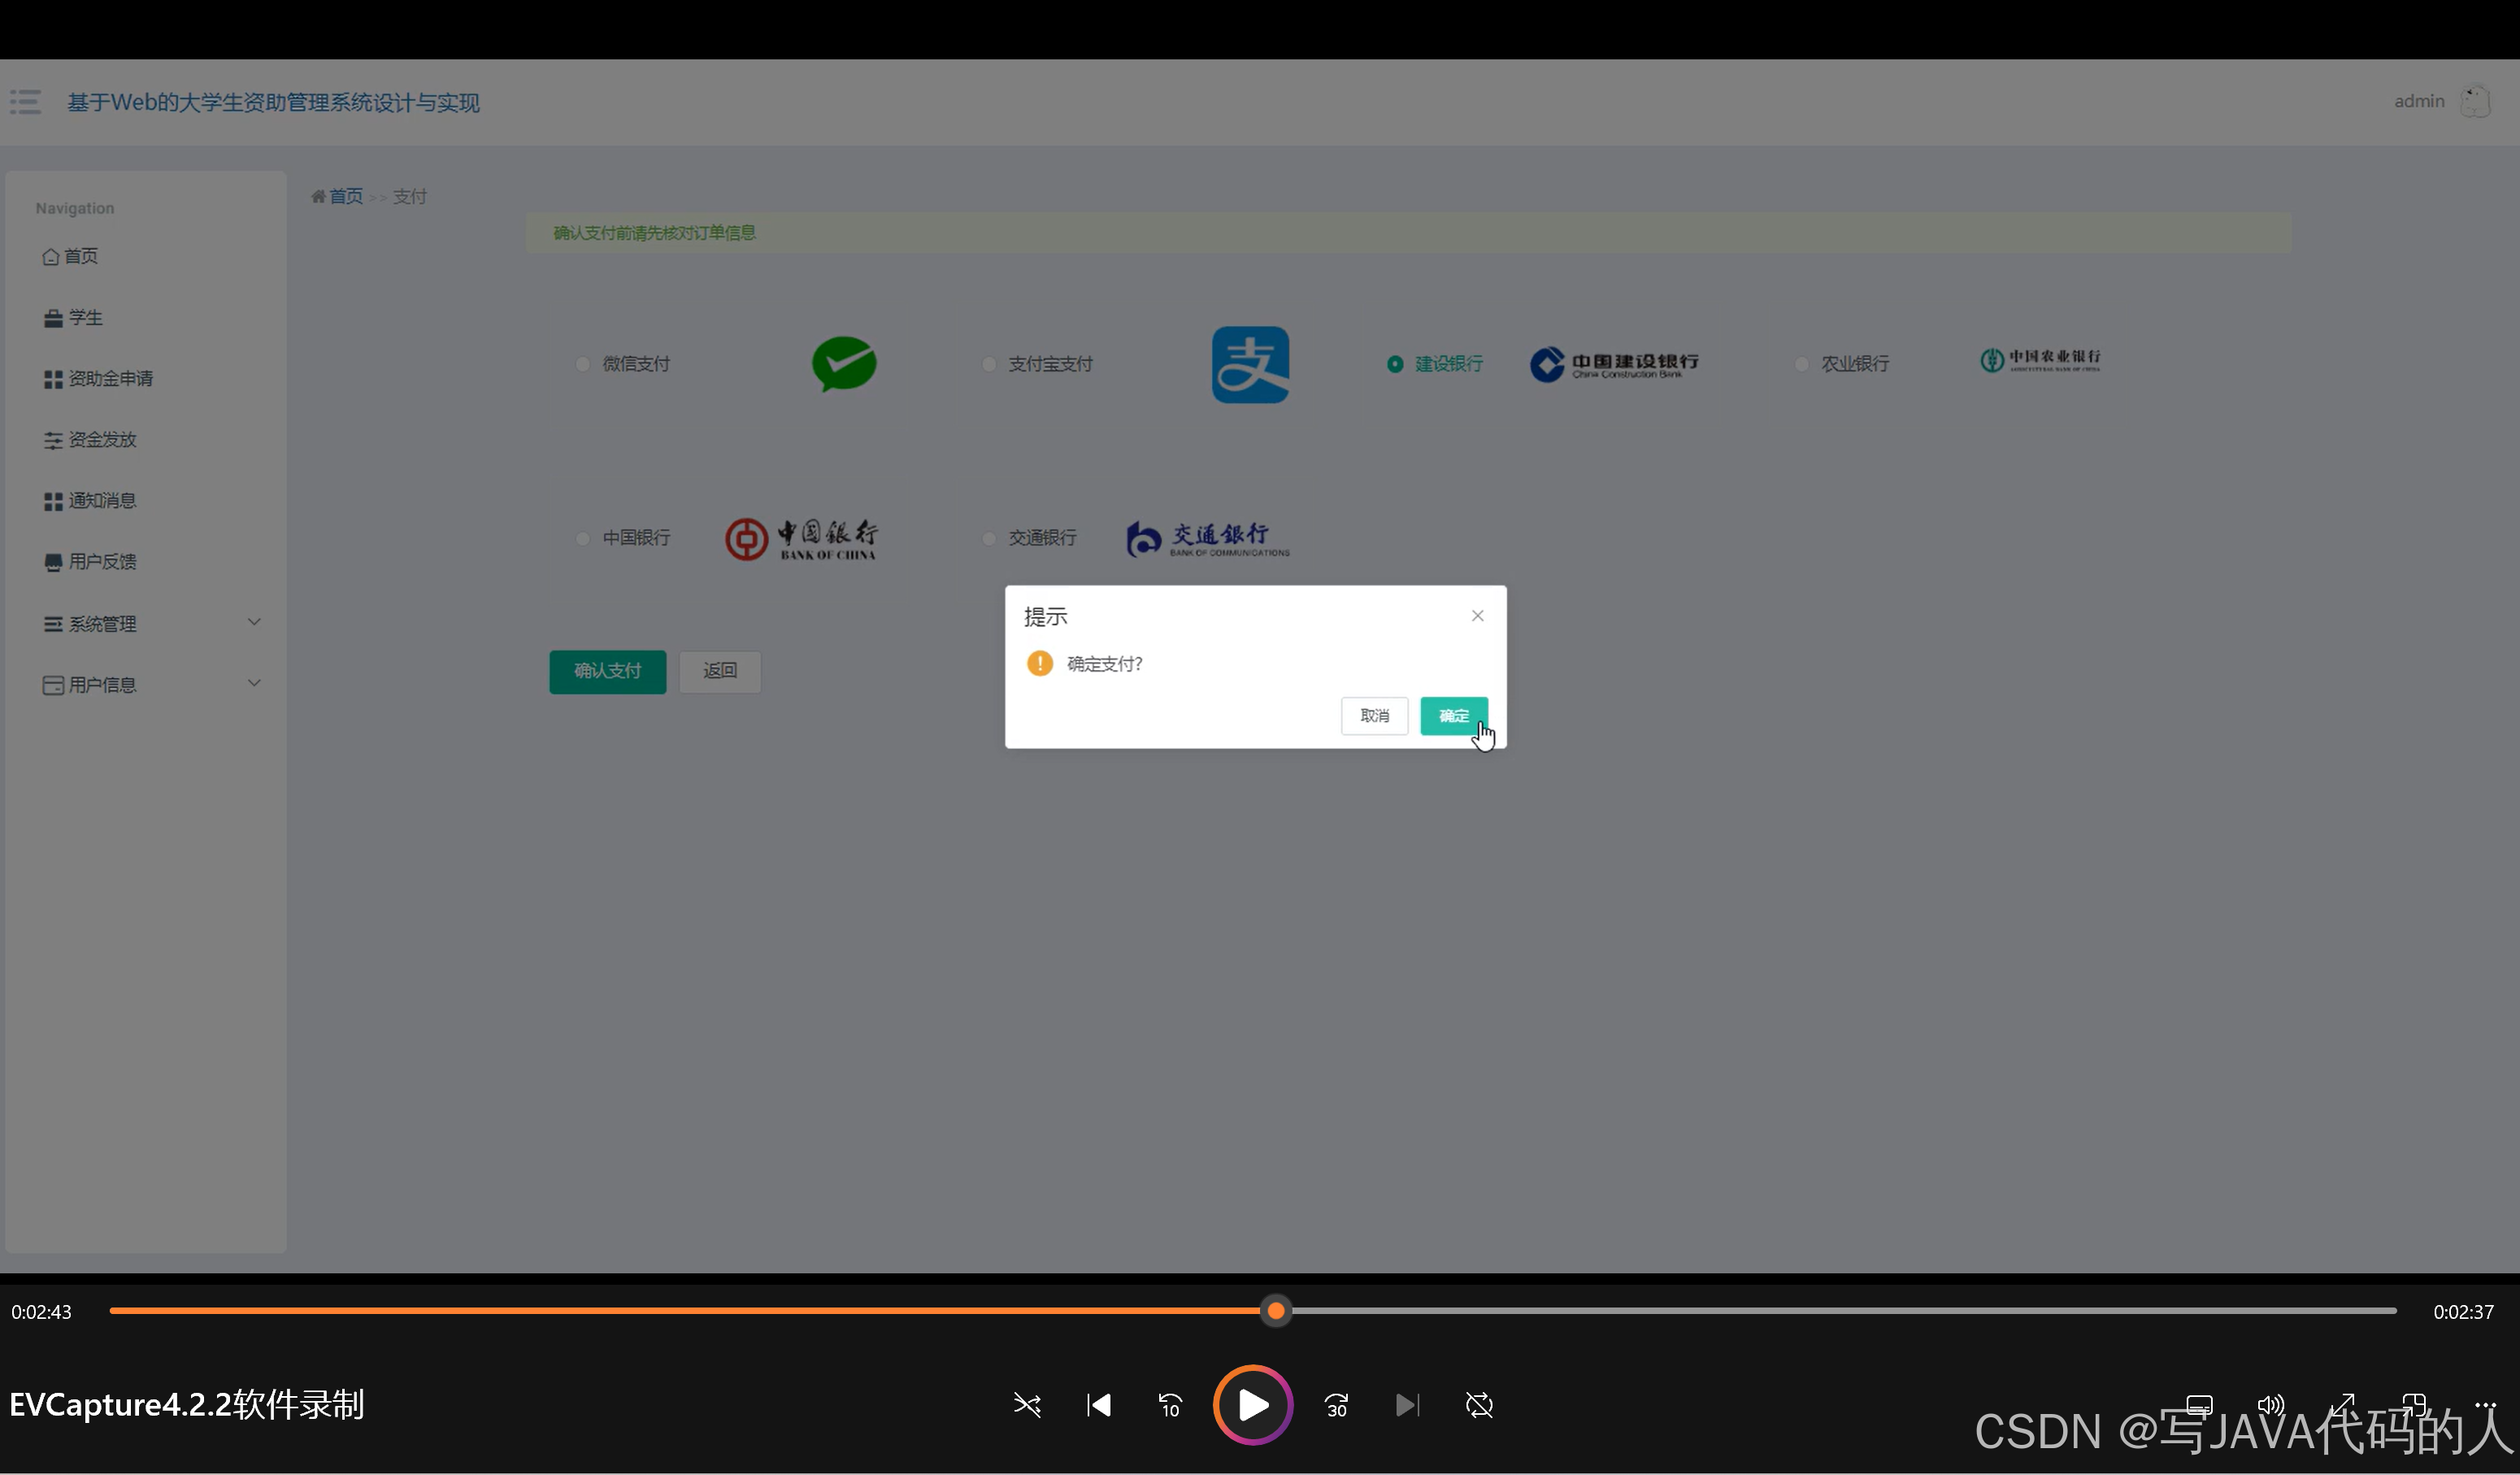
Task: Skip to the previous track
Action: tap(1099, 1405)
